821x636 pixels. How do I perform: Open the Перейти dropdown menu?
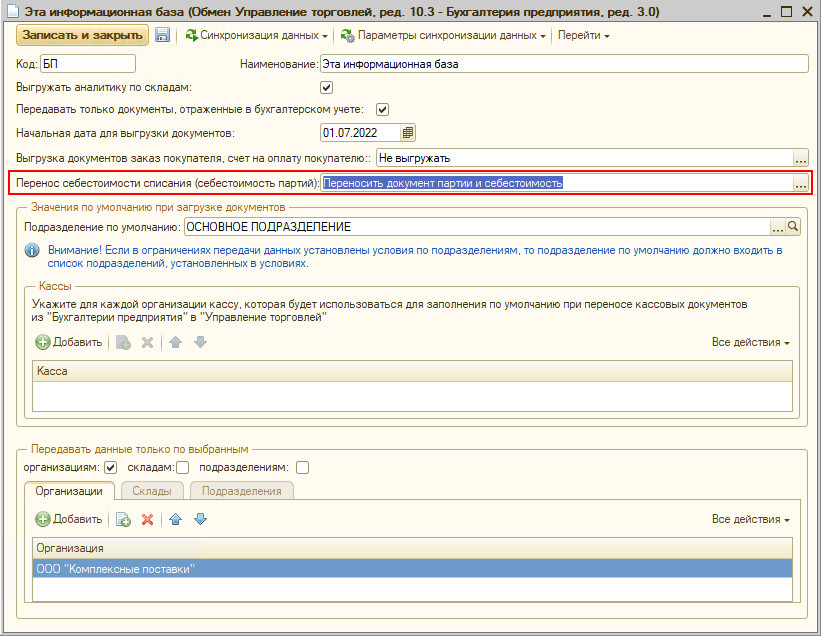click(x=583, y=36)
